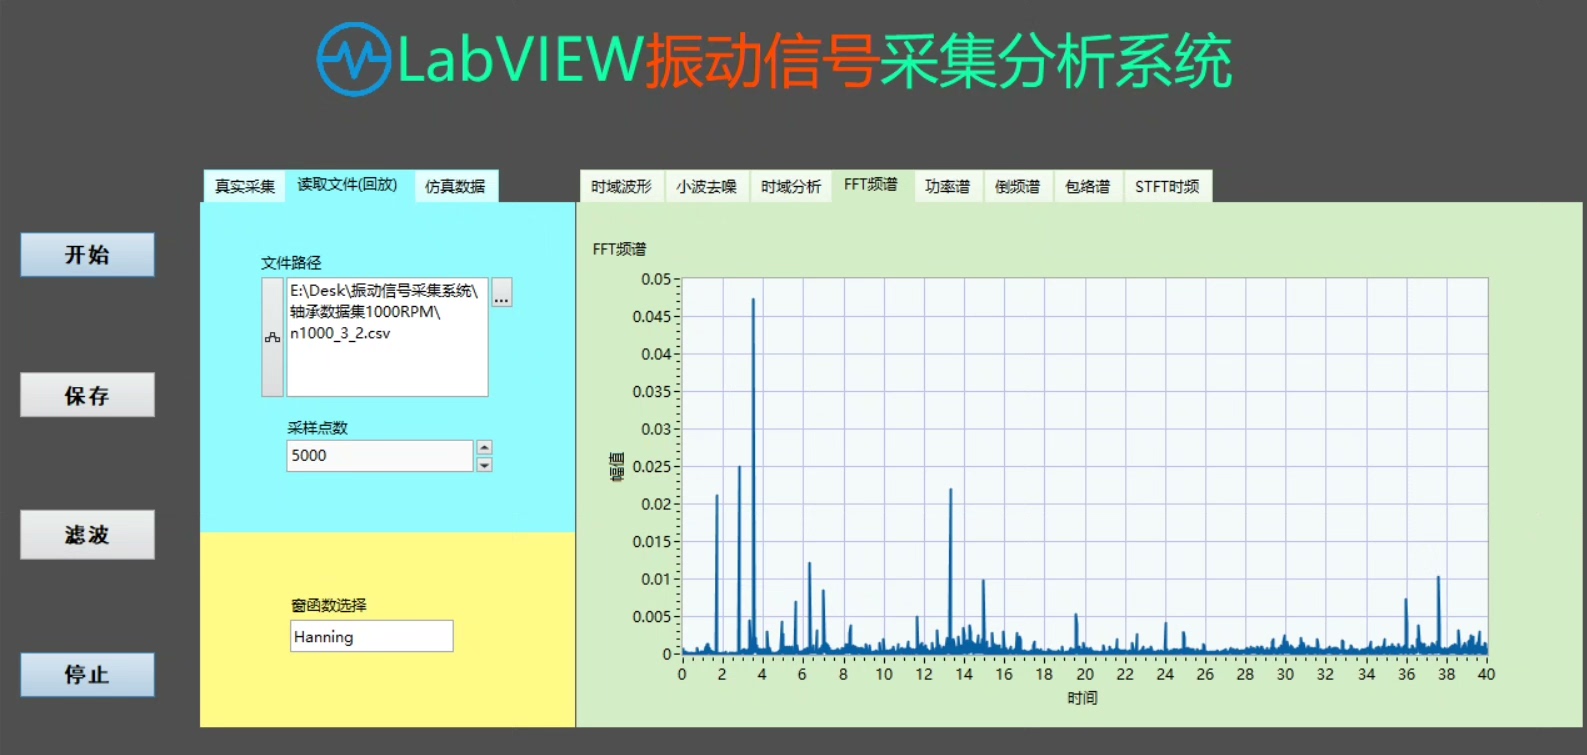Open the 仿真数据 tab
1587x755 pixels.
(x=455, y=186)
